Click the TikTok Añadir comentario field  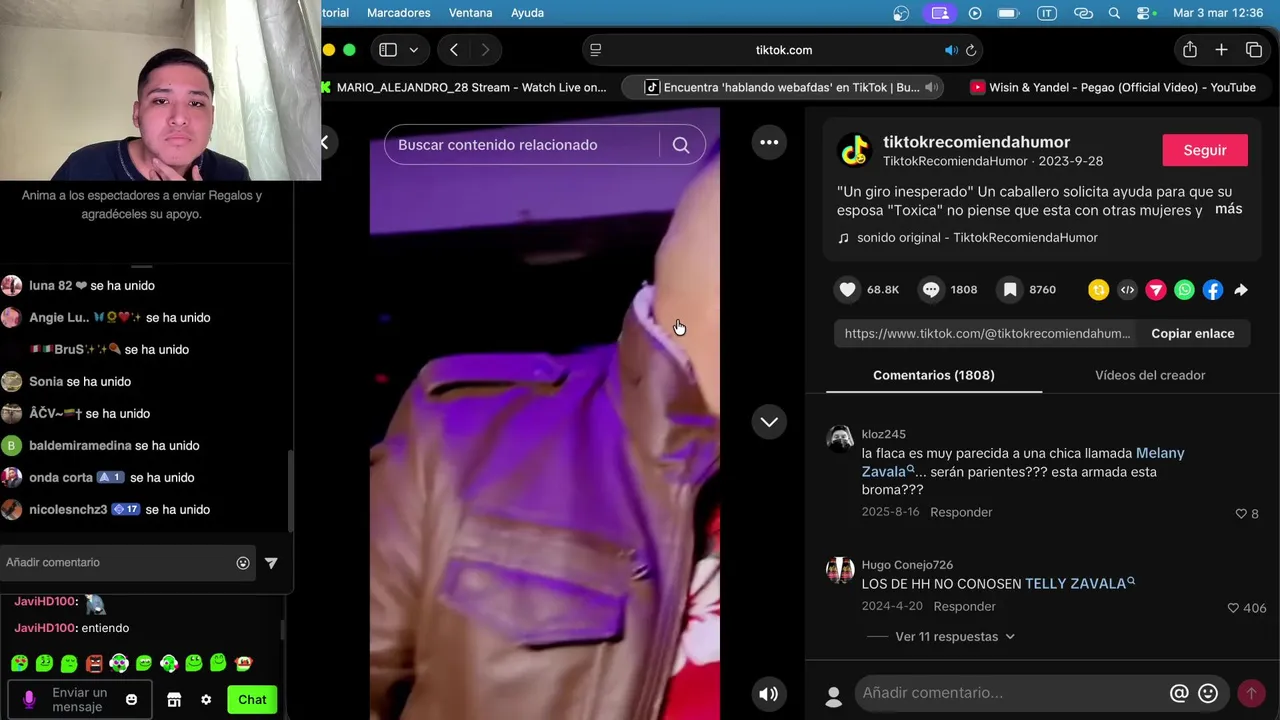(1010, 693)
